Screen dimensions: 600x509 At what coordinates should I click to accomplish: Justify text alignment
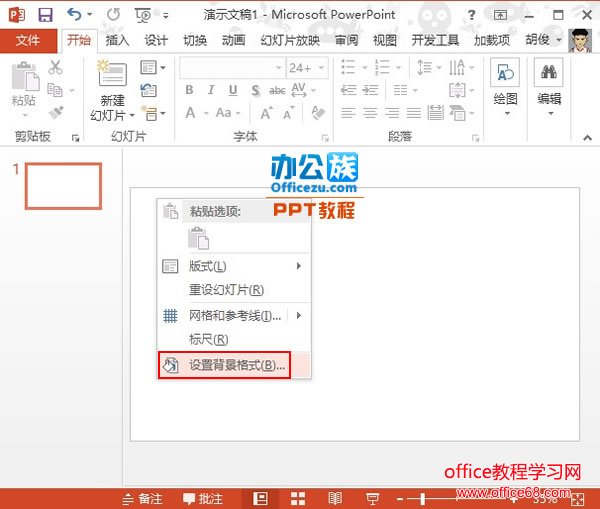[x=414, y=113]
